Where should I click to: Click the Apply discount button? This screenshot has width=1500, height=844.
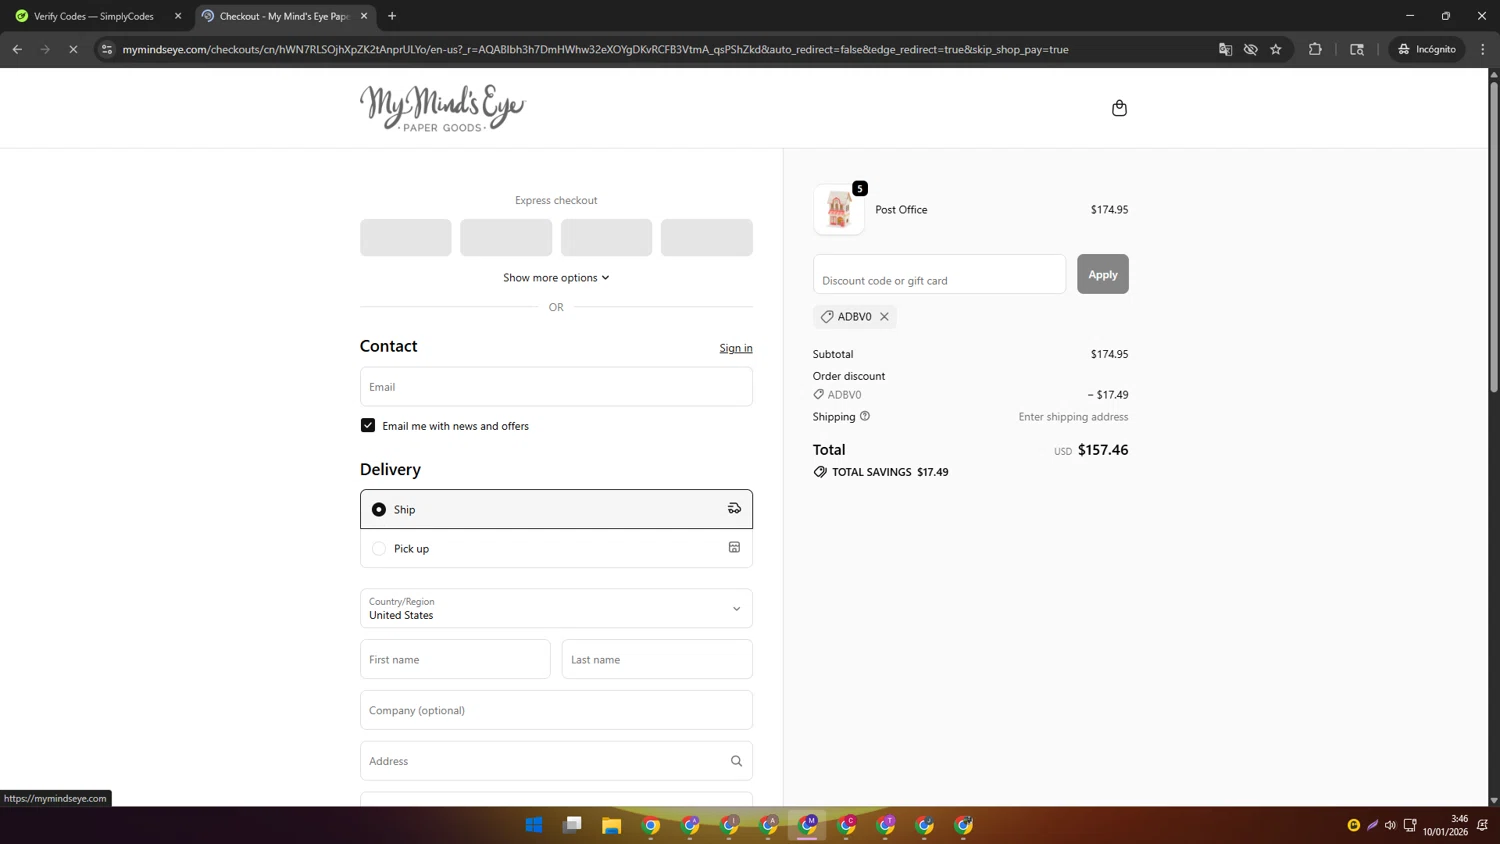coord(1103,274)
